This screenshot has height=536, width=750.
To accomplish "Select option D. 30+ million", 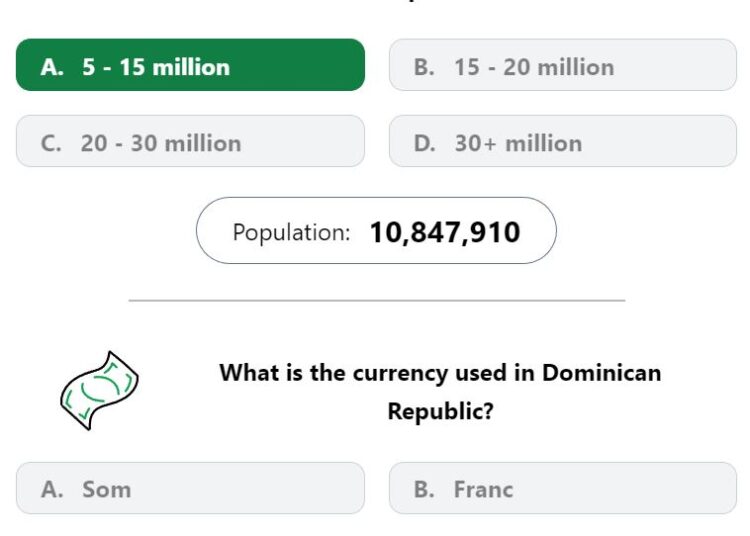I will [563, 141].
